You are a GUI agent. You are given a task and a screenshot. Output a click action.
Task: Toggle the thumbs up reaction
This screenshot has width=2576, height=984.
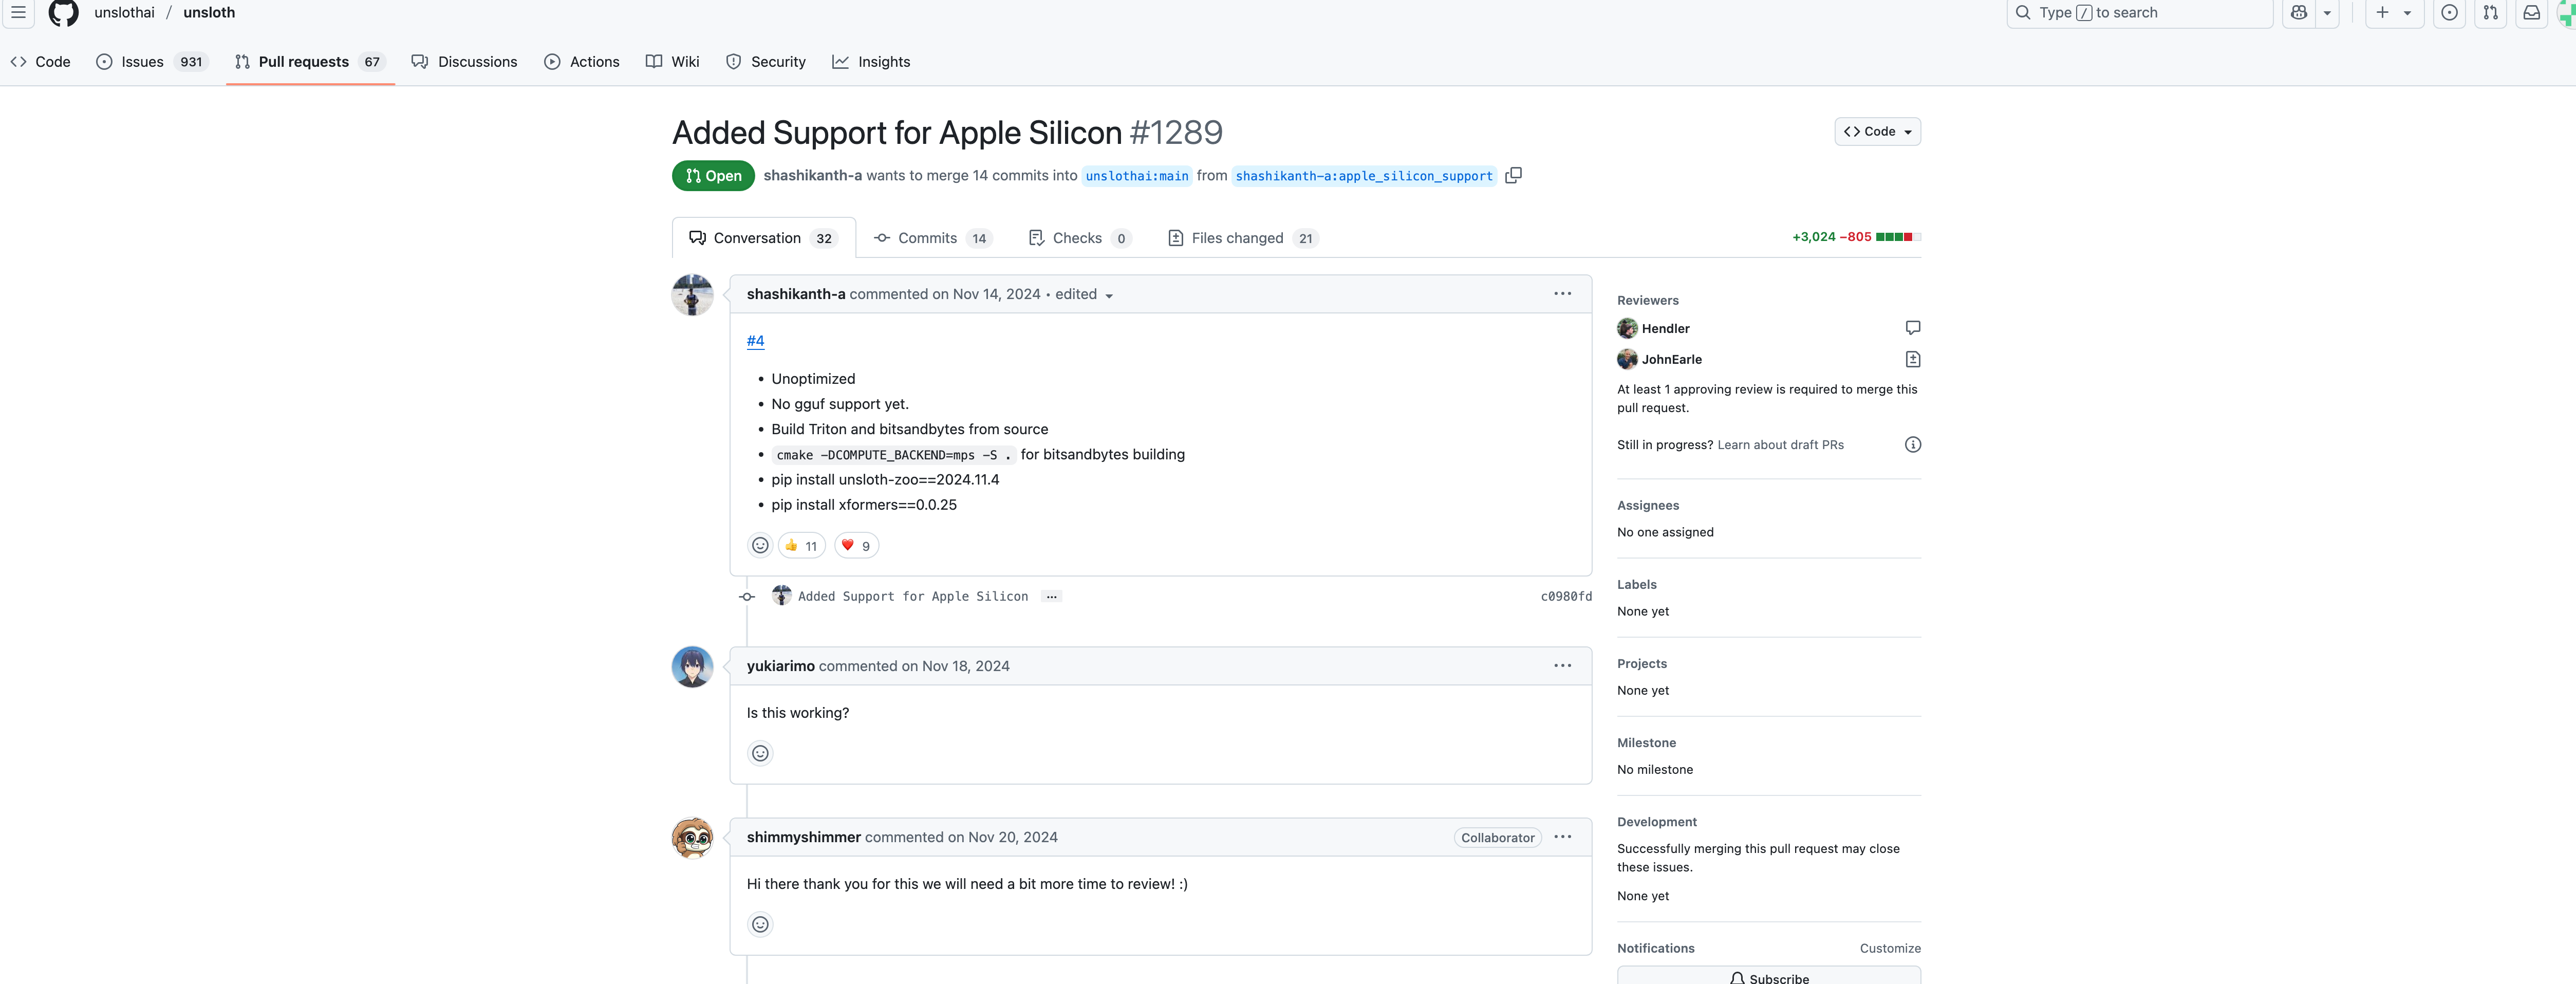coord(801,546)
